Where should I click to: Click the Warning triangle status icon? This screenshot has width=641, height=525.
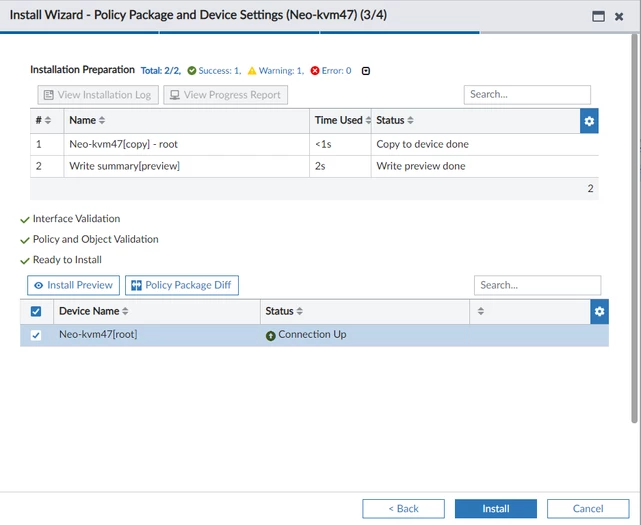coord(252,71)
